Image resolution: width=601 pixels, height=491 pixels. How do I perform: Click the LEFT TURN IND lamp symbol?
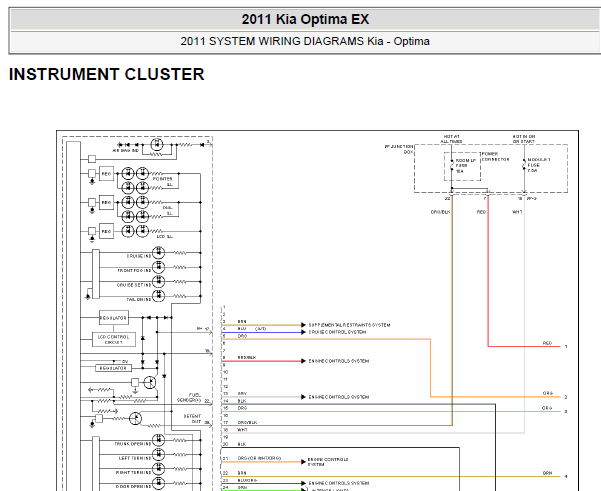point(158,455)
